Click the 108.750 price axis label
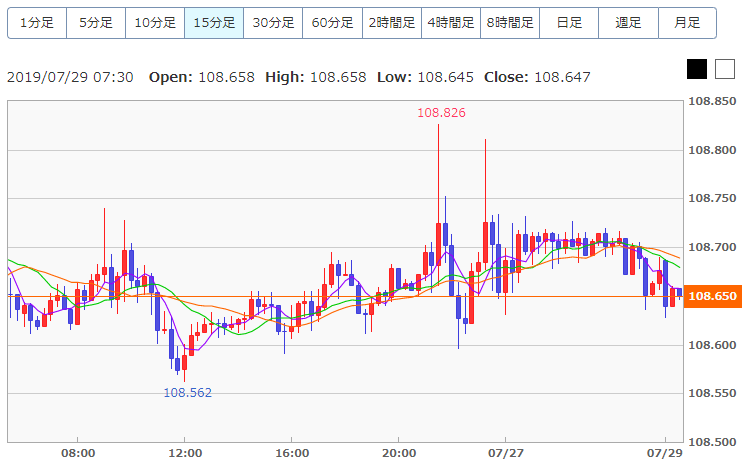Viewport: 747px width, 467px height. (x=712, y=199)
